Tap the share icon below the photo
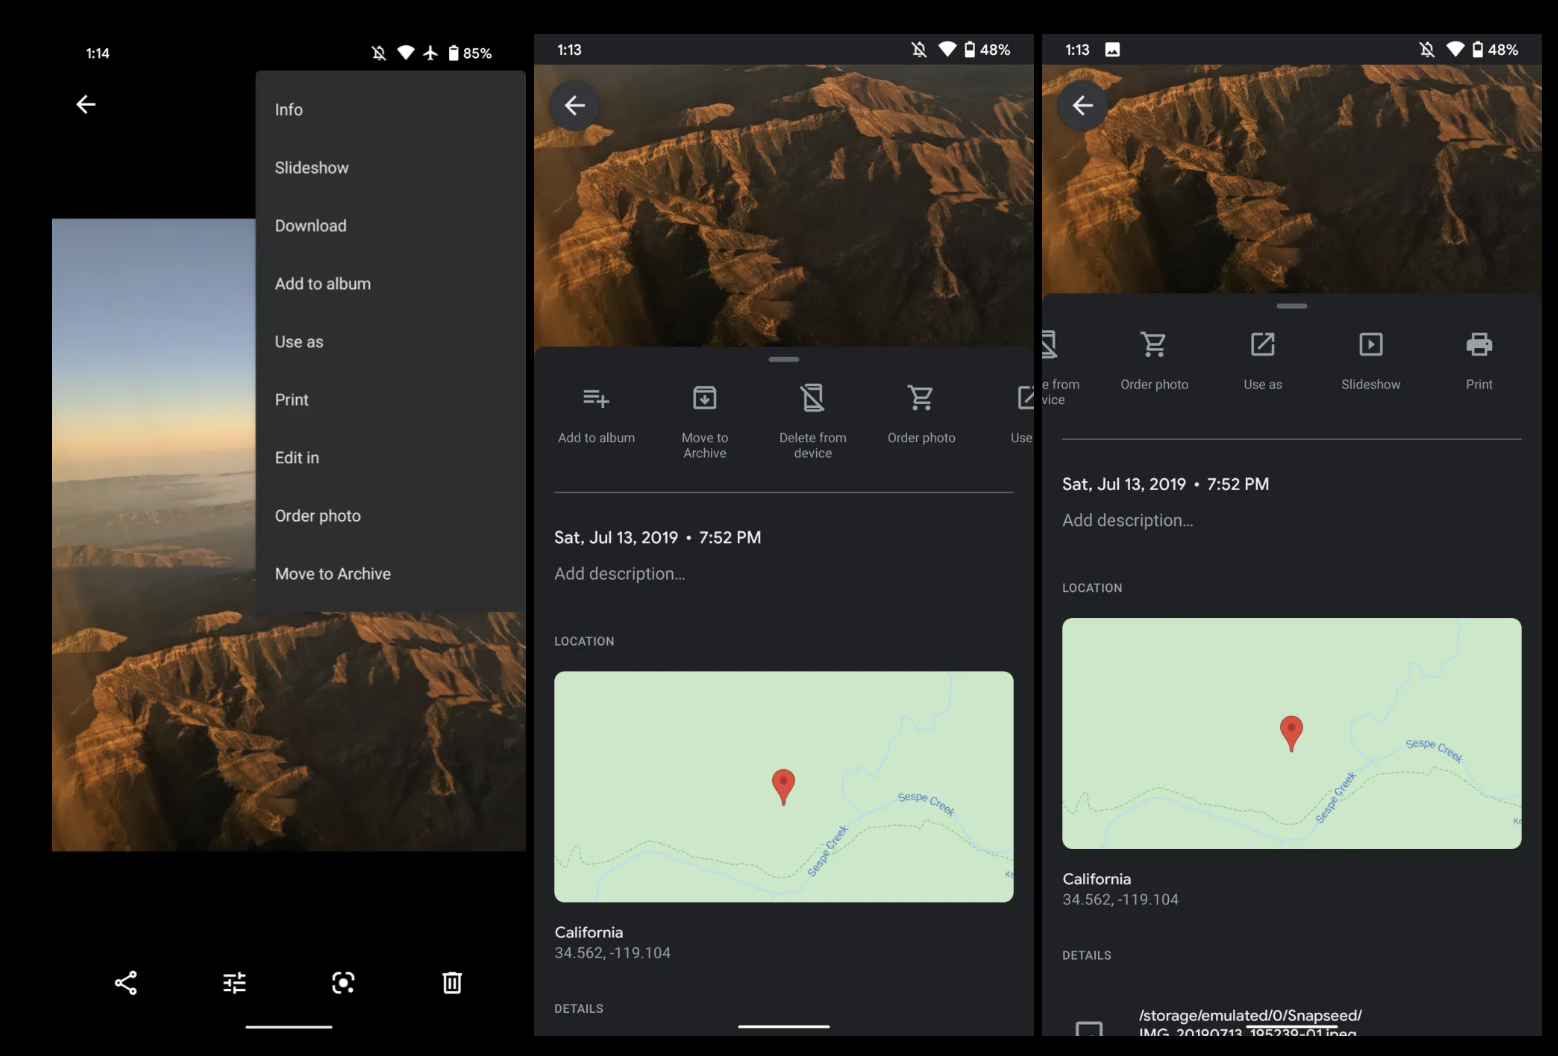 126,983
